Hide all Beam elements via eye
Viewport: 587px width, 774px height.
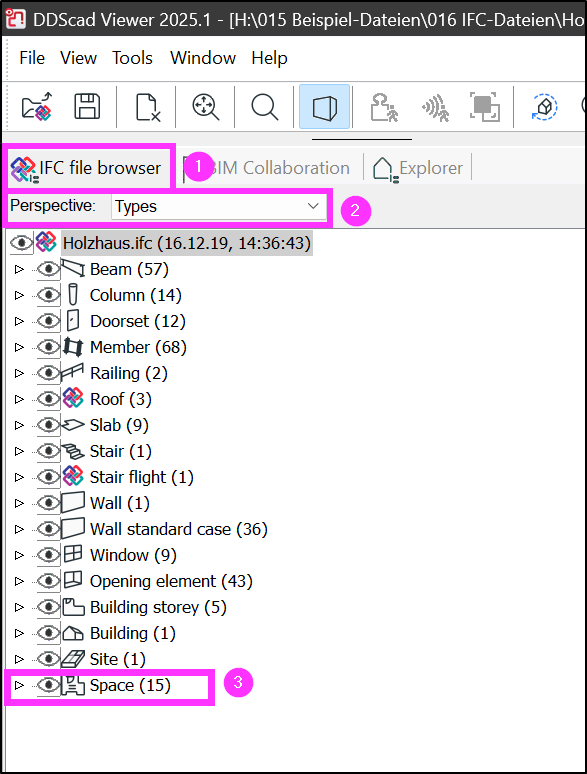click(x=48, y=269)
